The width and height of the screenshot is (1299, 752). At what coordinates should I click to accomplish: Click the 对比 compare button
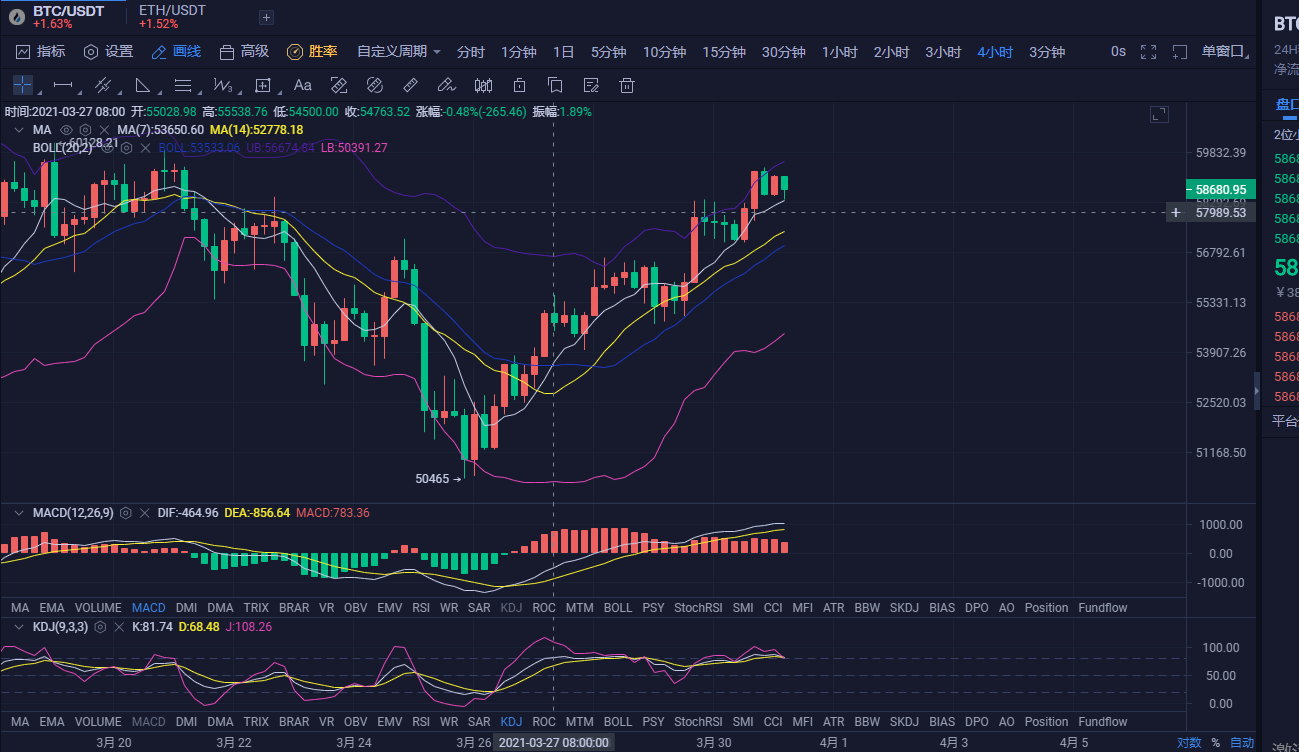[1190, 742]
